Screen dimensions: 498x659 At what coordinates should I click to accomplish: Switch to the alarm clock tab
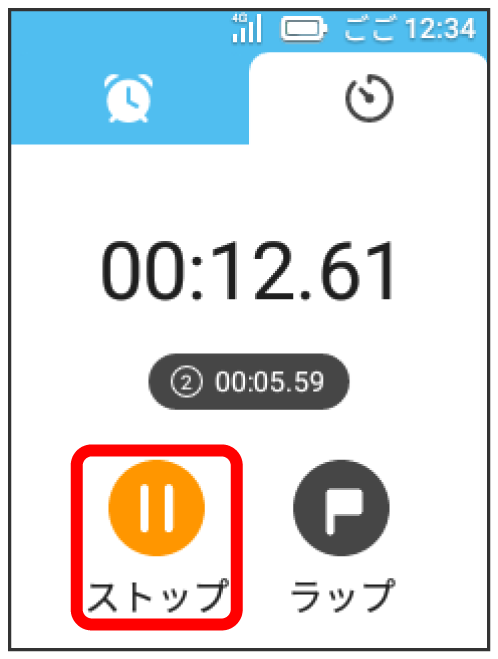pyautogui.click(x=128, y=98)
